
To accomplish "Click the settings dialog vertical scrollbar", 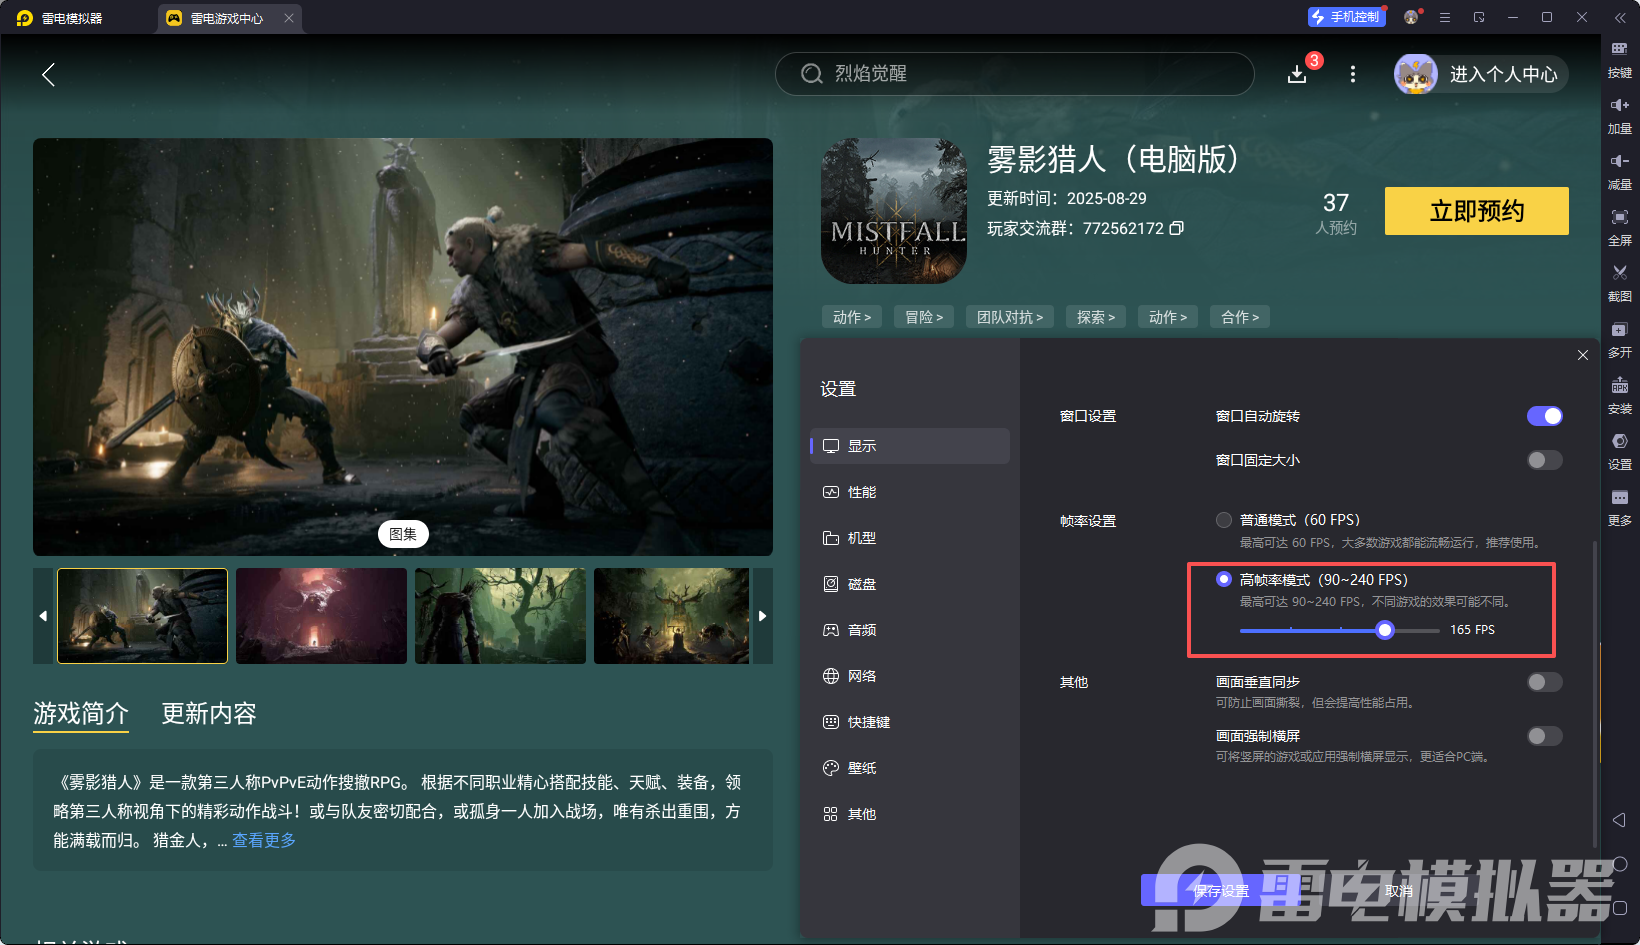I will [1594, 694].
